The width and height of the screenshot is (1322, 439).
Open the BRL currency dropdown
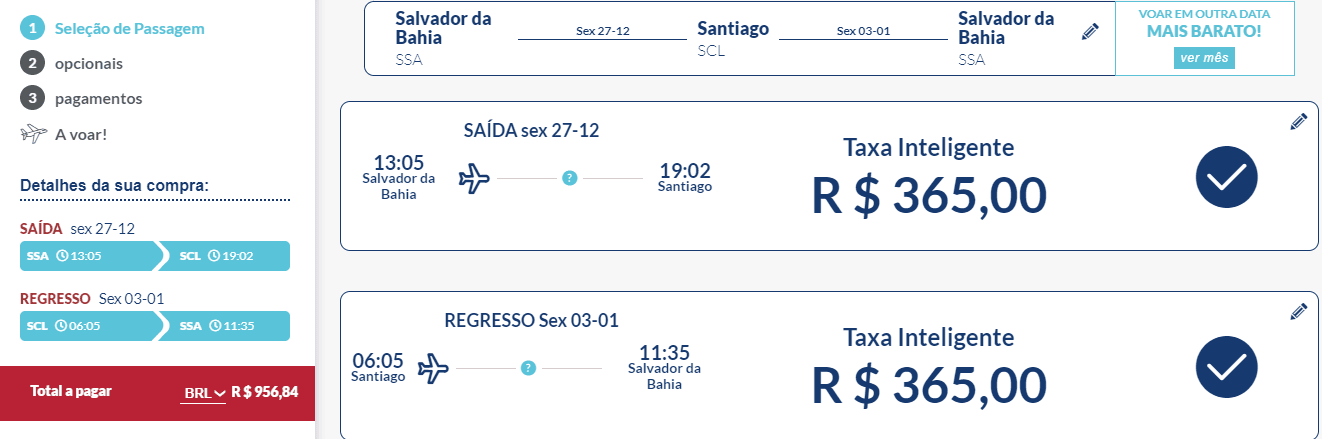pyautogui.click(x=204, y=393)
